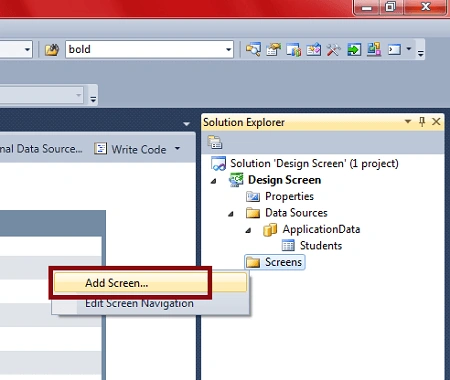Click the Students table icon
Viewport: 450px width, 380px height.
(x=288, y=245)
